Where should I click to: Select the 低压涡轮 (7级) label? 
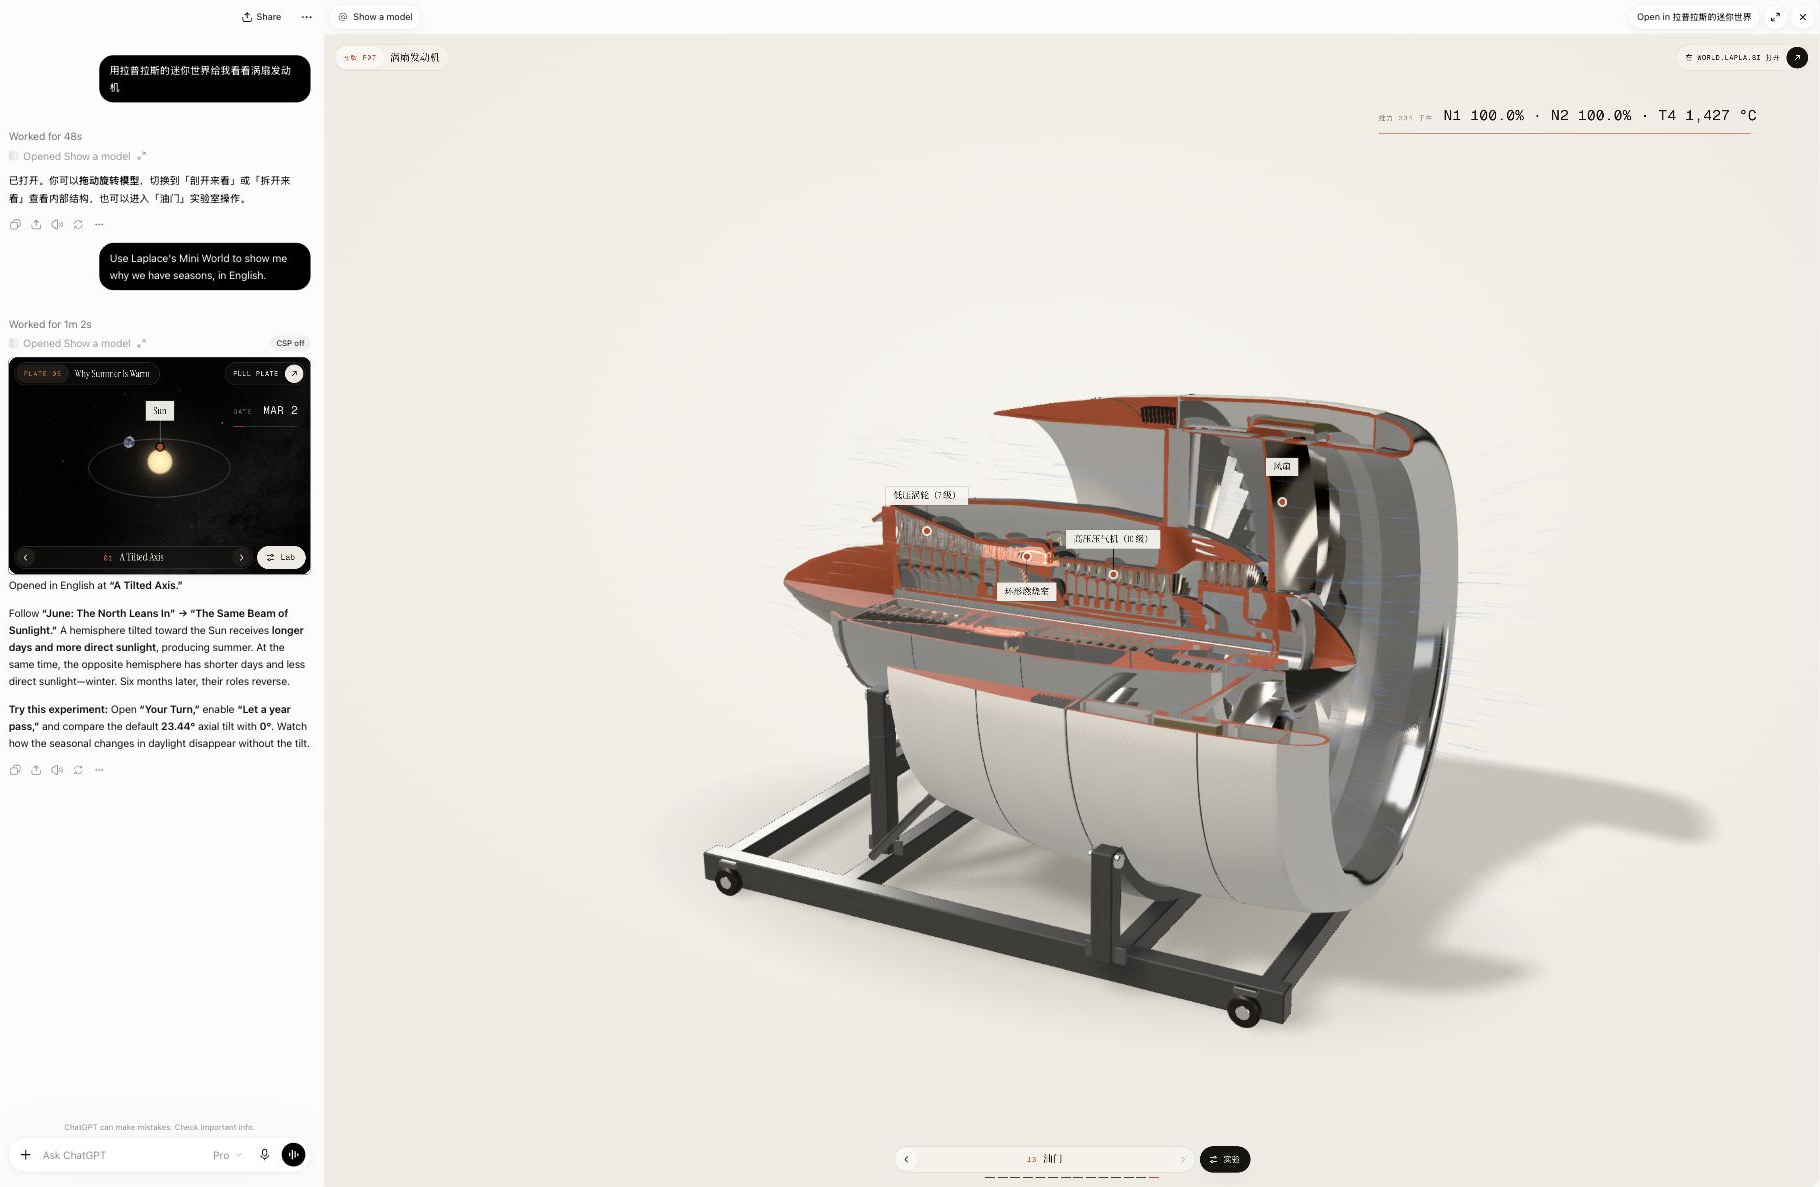(925, 495)
